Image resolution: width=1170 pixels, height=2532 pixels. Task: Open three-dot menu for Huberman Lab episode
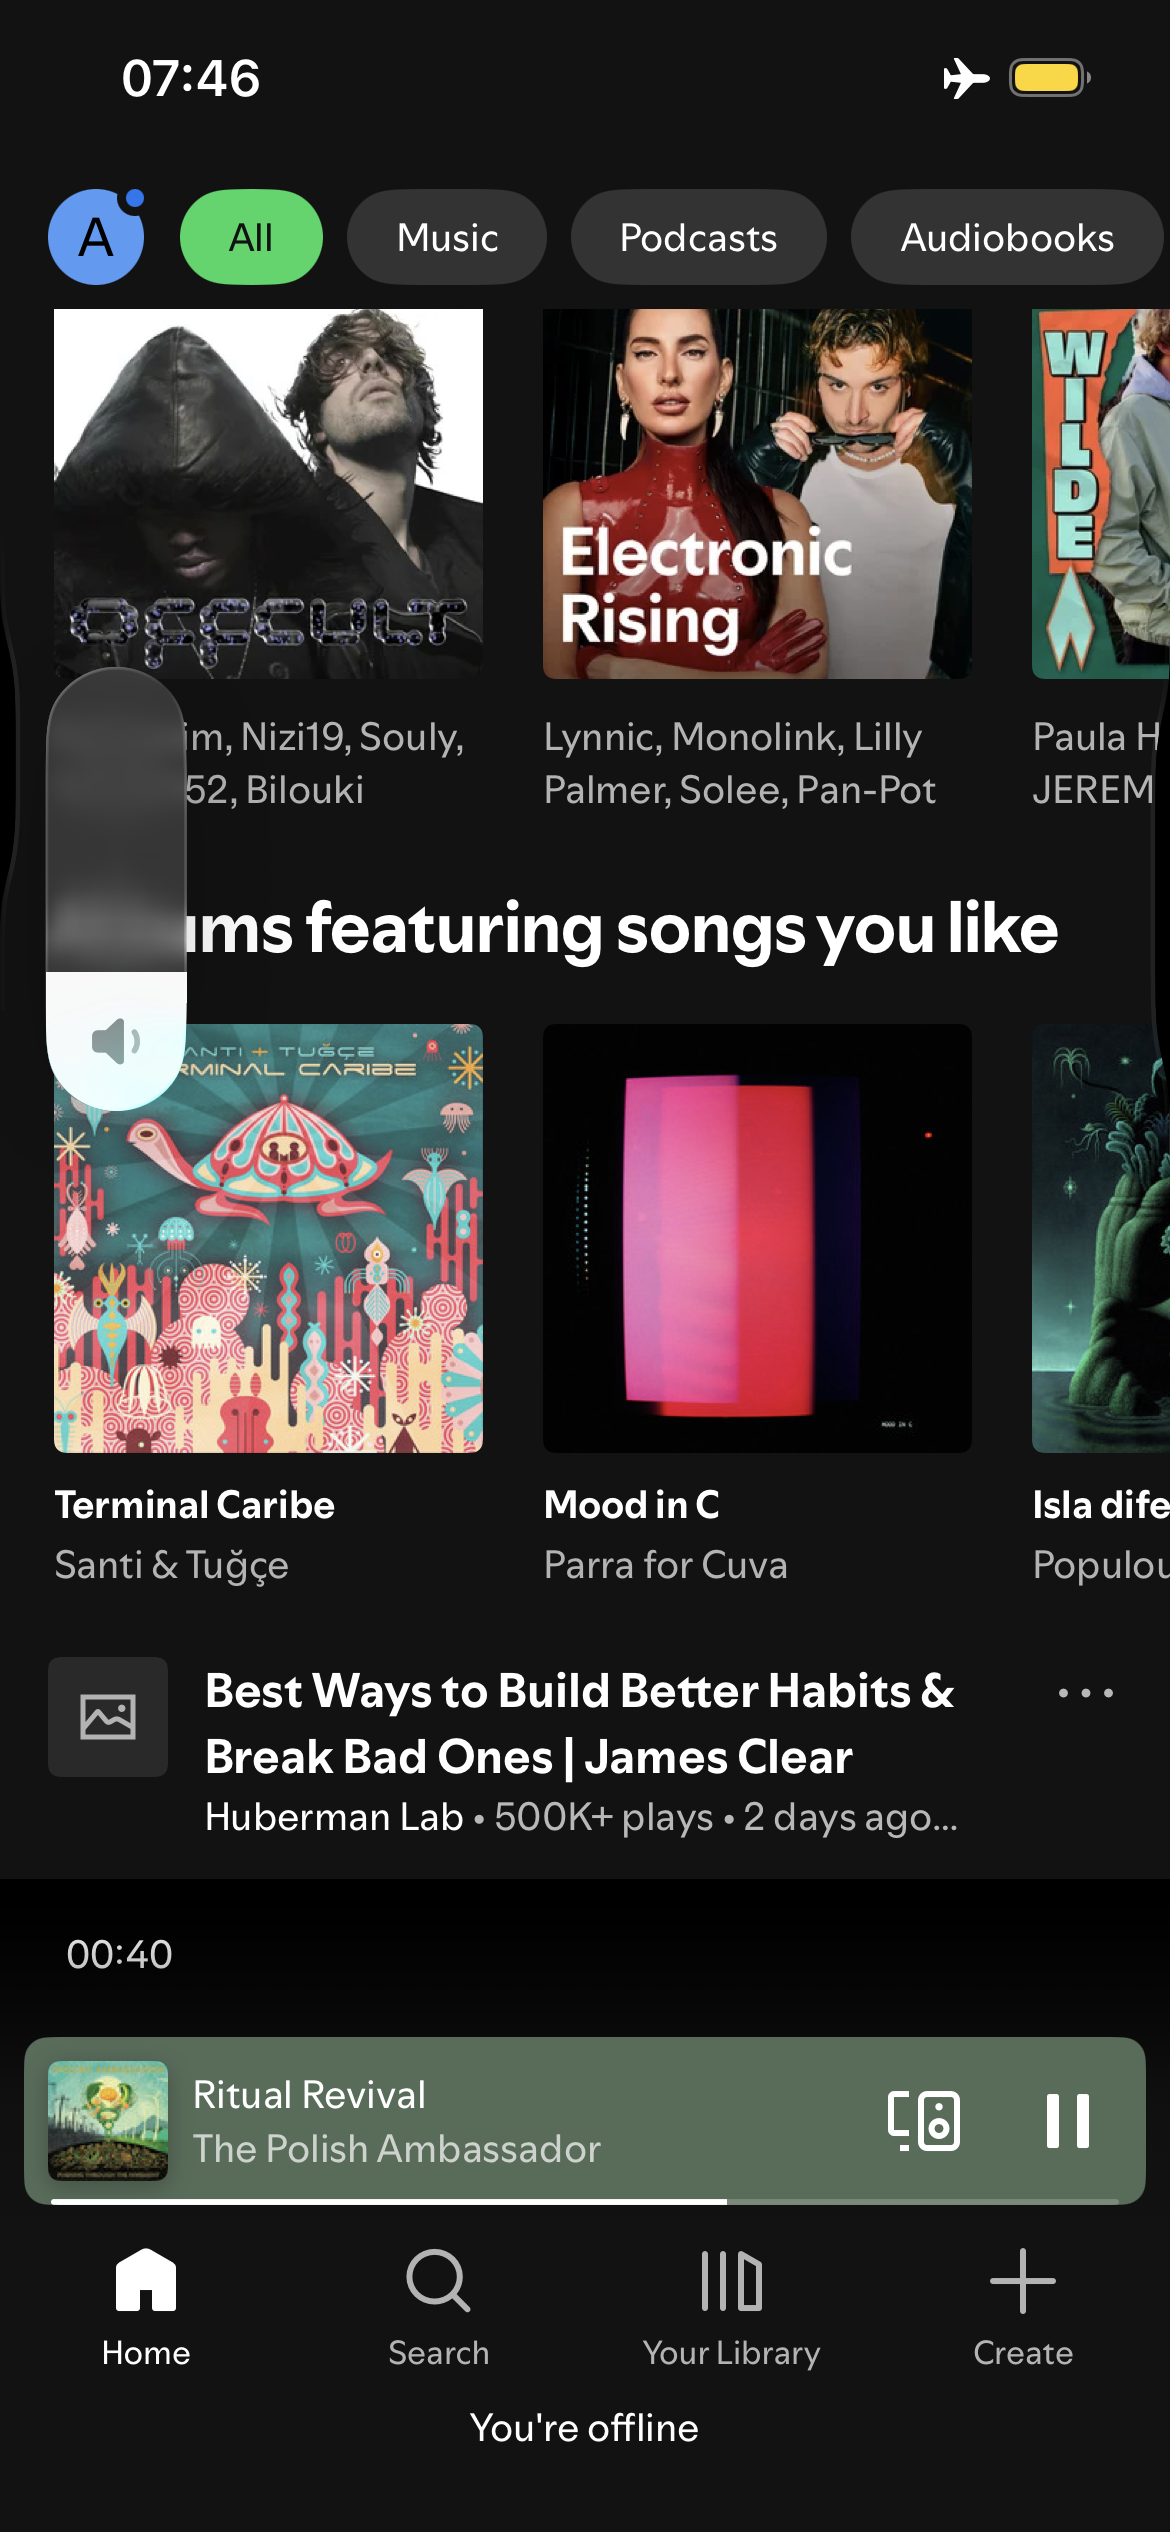pos(1086,1693)
